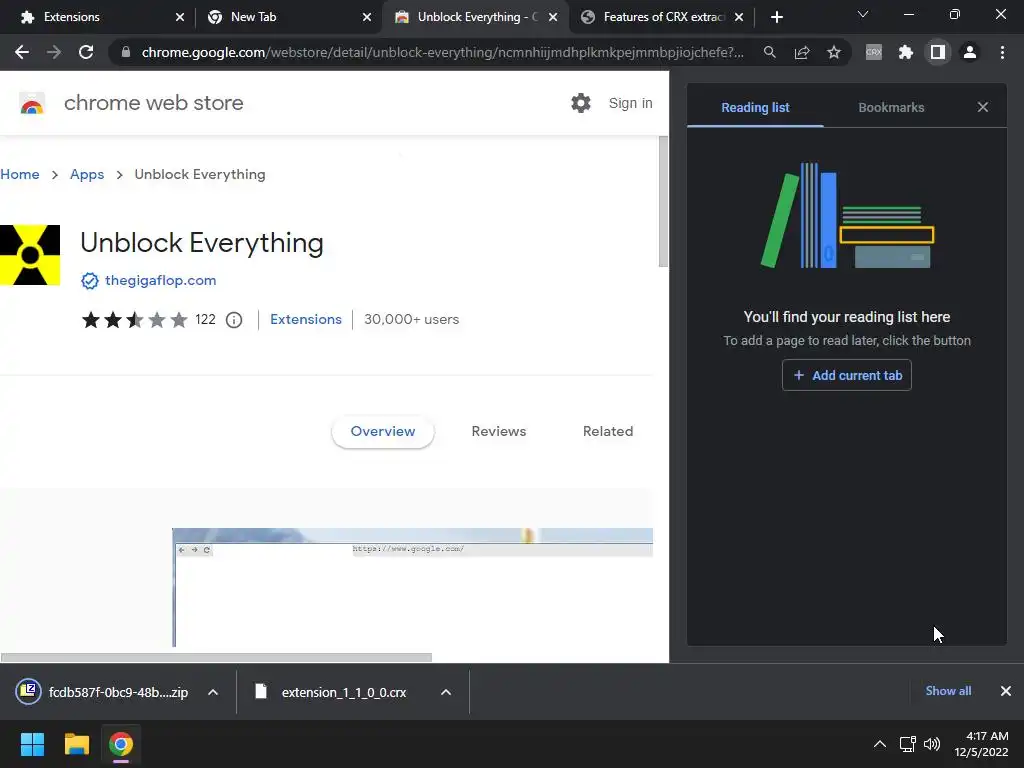
Task: Close the downloads bar
Action: point(1006,691)
